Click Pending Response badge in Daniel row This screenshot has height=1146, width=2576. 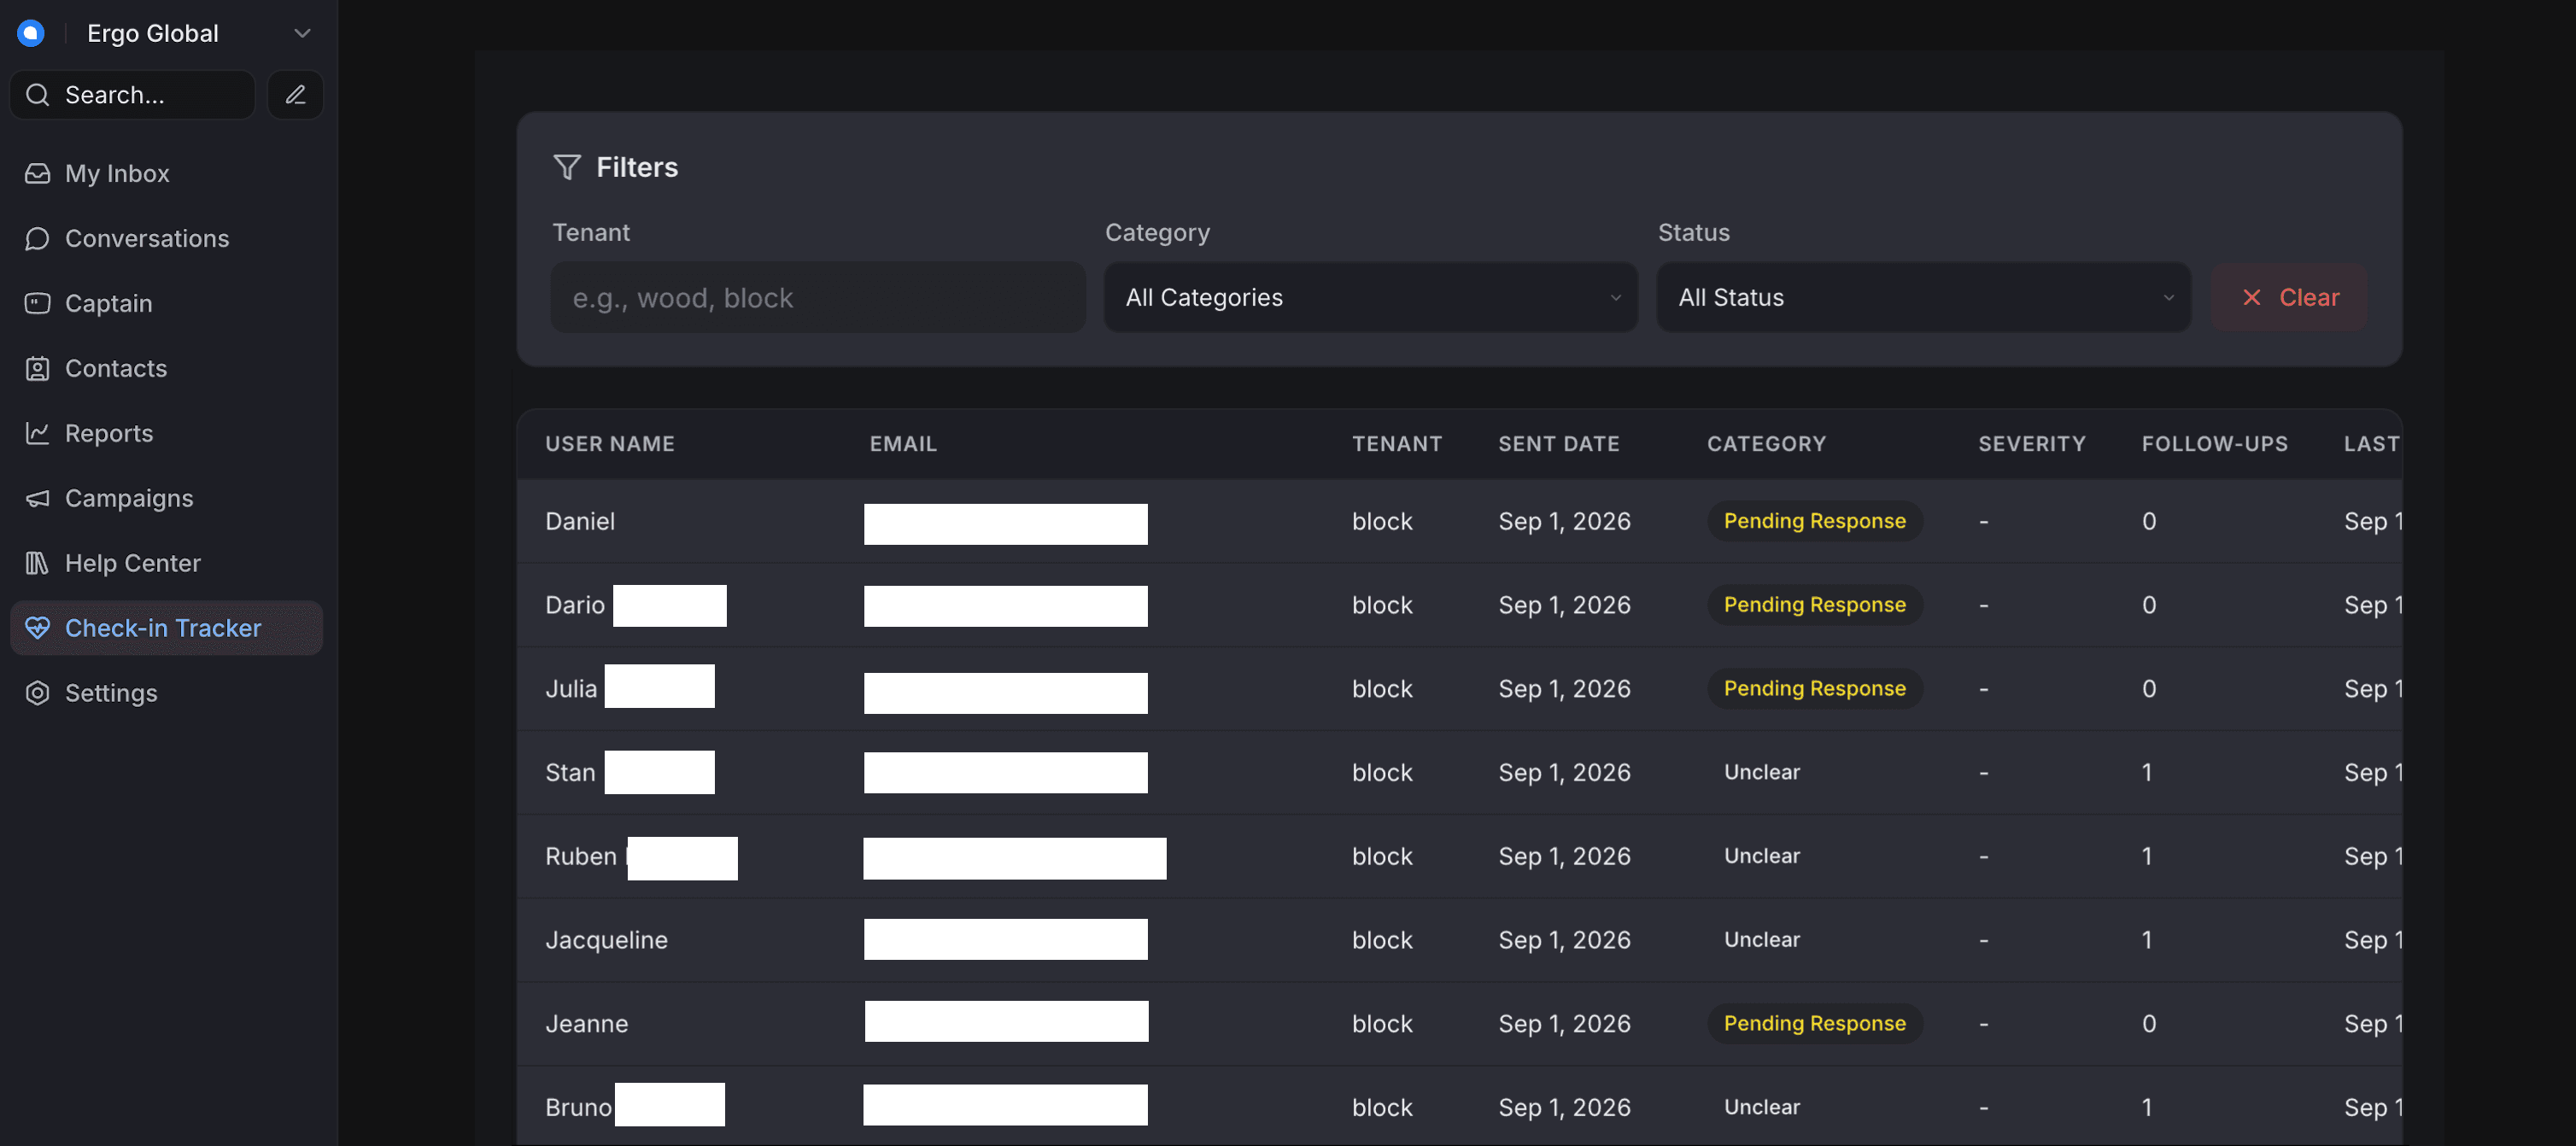1814,521
